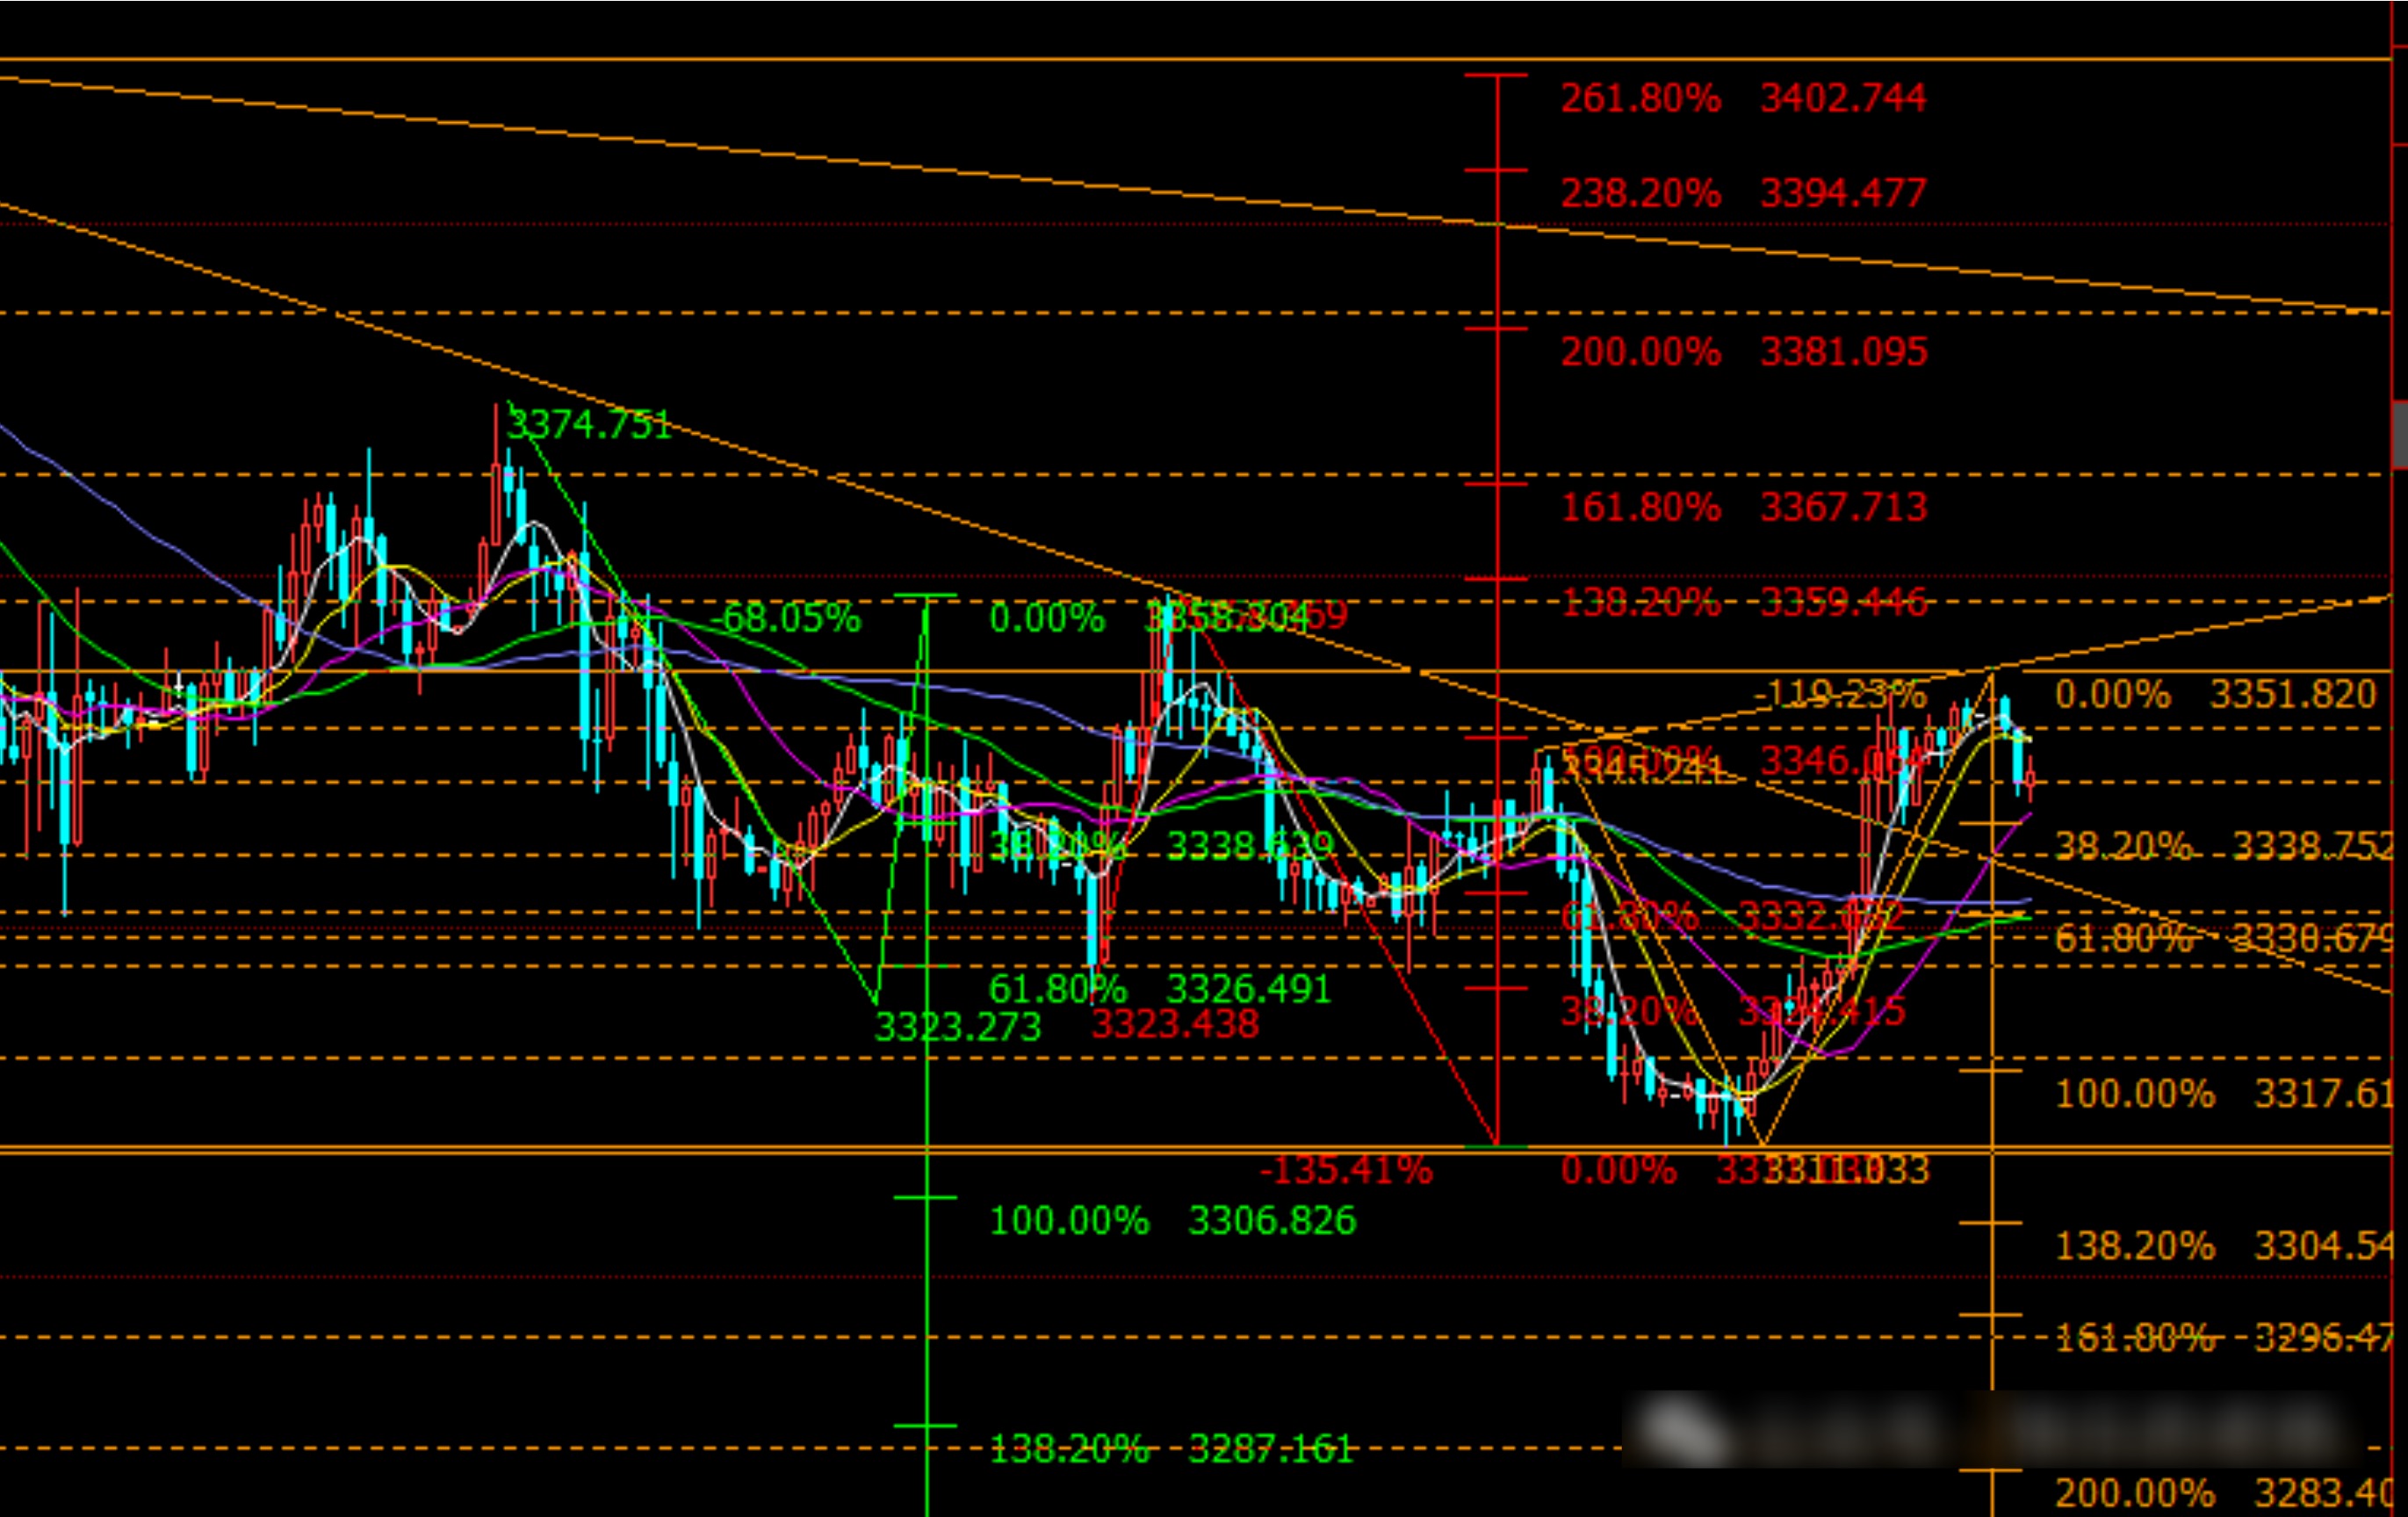Click the 261.80% 3402.744 Fibonacci label

pyautogui.click(x=1742, y=98)
